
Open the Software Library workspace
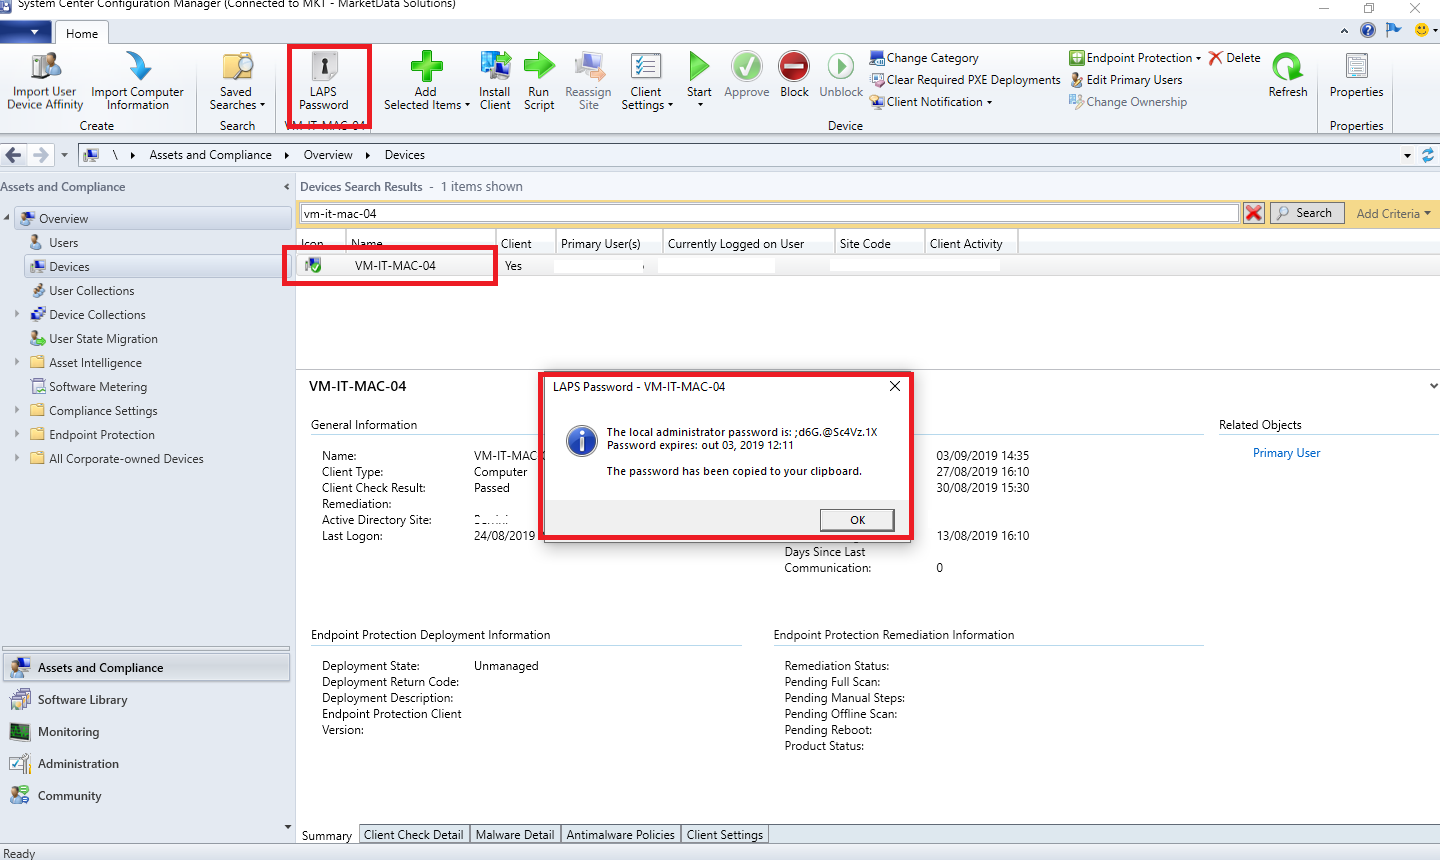tap(82, 700)
